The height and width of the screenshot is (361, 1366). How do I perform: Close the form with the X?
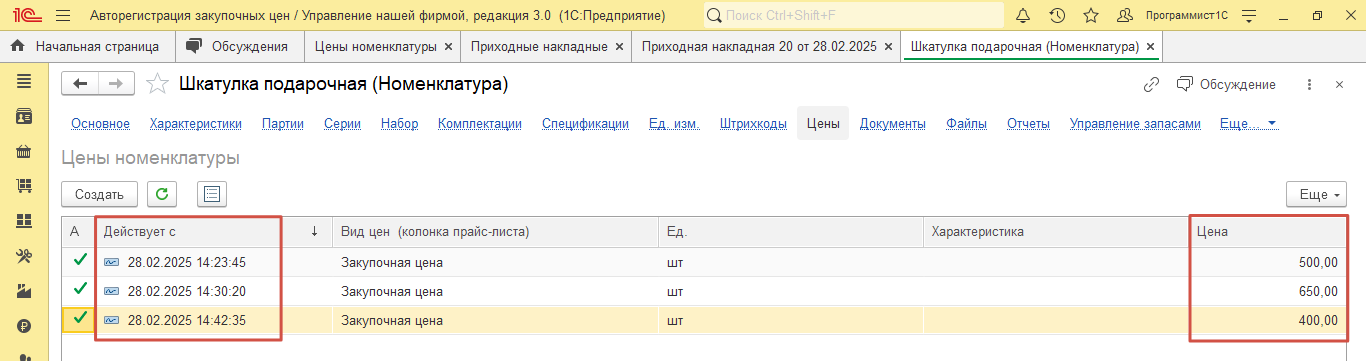(1339, 85)
